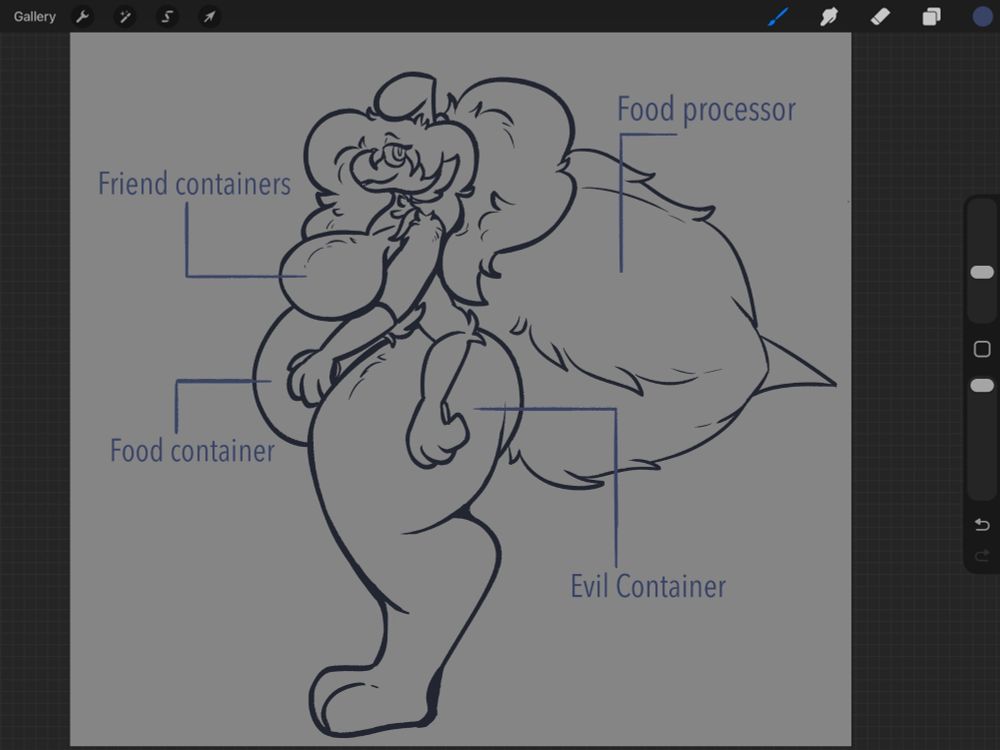Open the Actions wrench menu

pos(82,17)
